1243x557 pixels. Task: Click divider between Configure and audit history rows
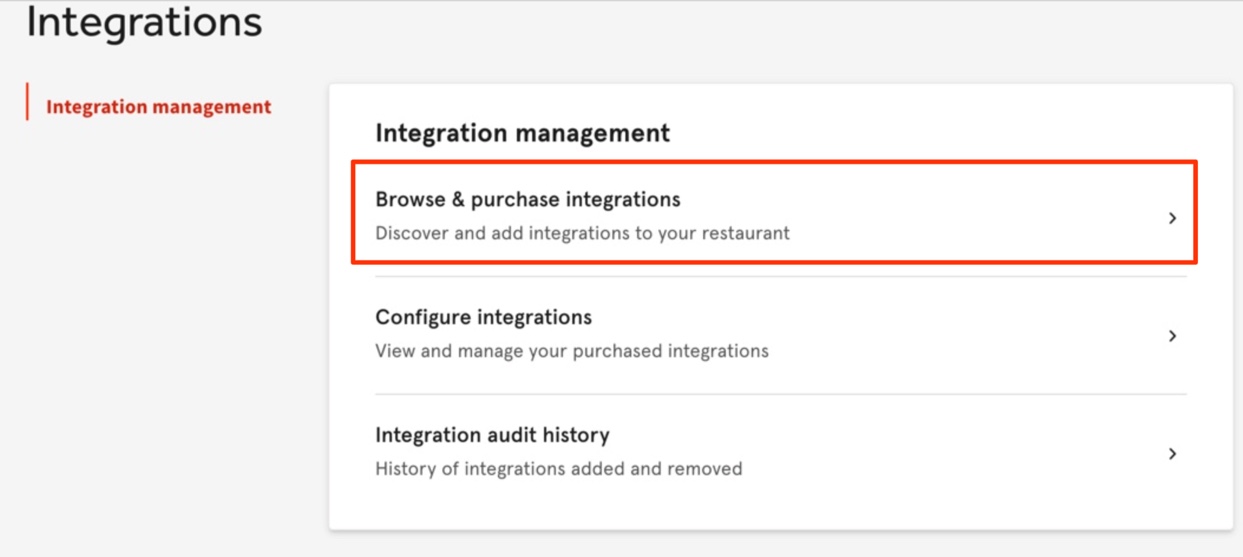780,394
